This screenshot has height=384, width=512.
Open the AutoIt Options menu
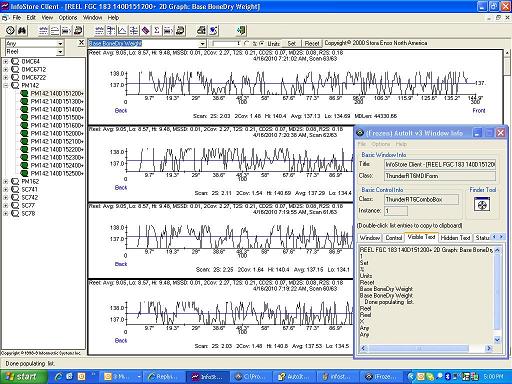click(381, 144)
